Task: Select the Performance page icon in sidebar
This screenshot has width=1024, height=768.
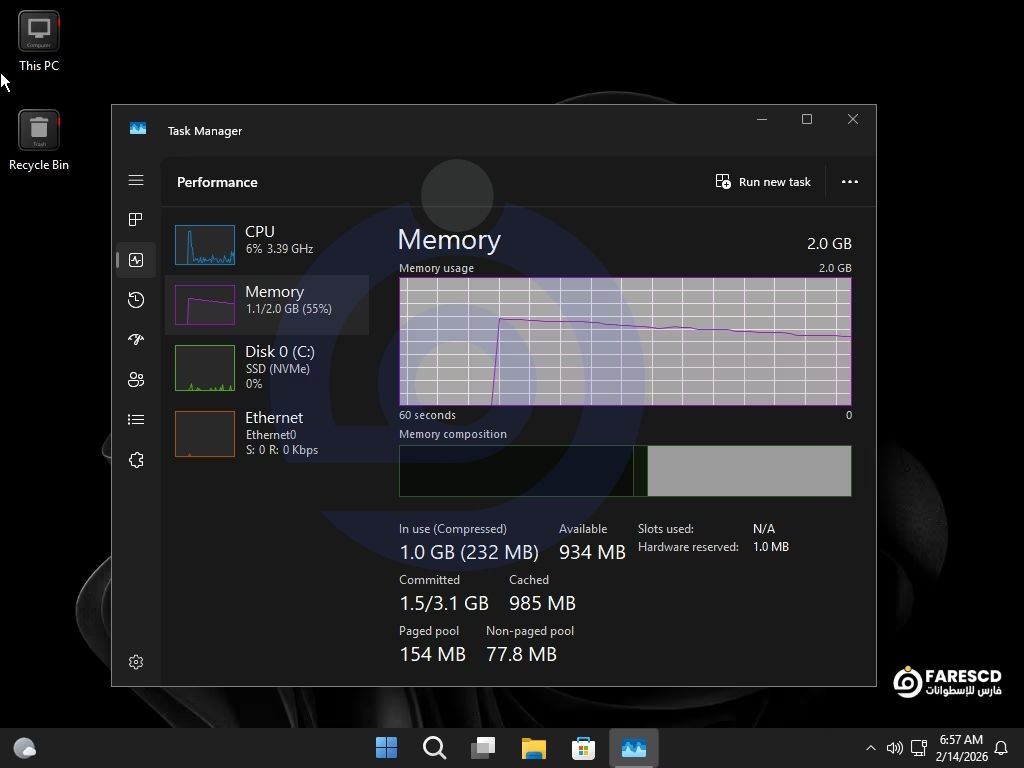Action: pos(136,260)
